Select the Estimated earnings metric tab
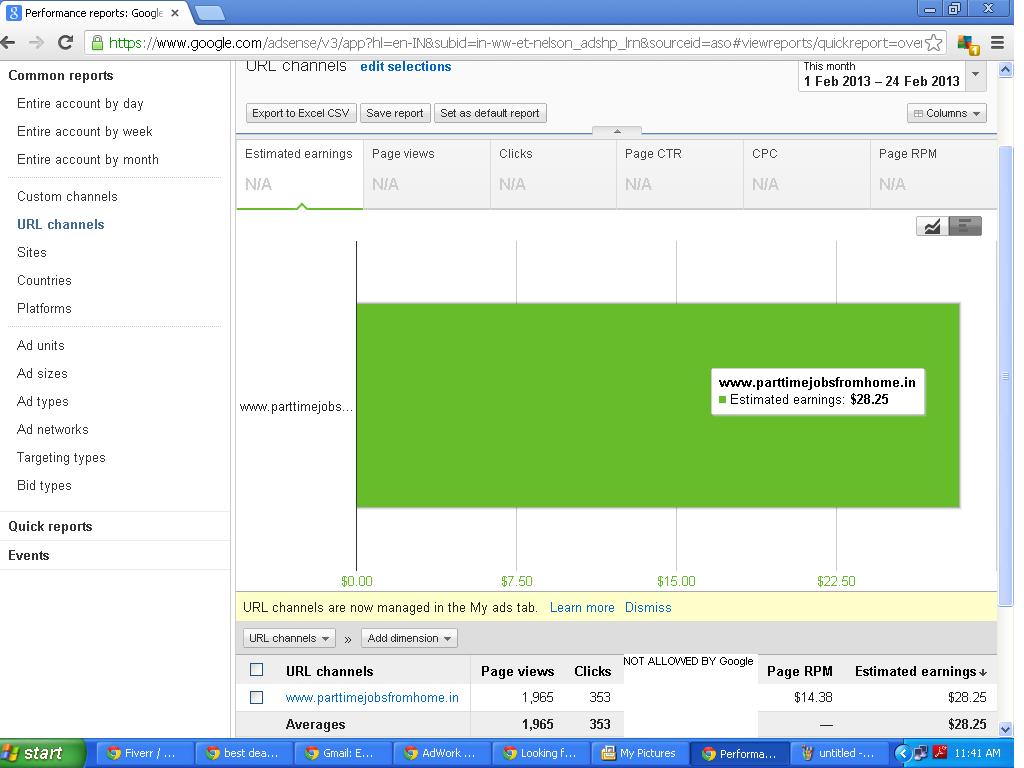This screenshot has width=1024, height=768. (x=299, y=174)
